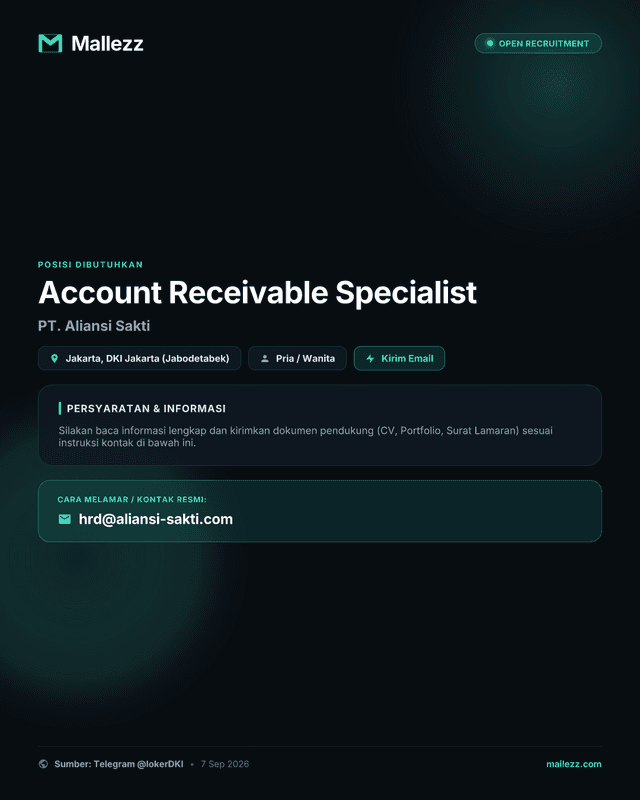Viewport: 640px width, 800px height.
Task: Click the Account Receivable Specialist title
Action: [257, 292]
